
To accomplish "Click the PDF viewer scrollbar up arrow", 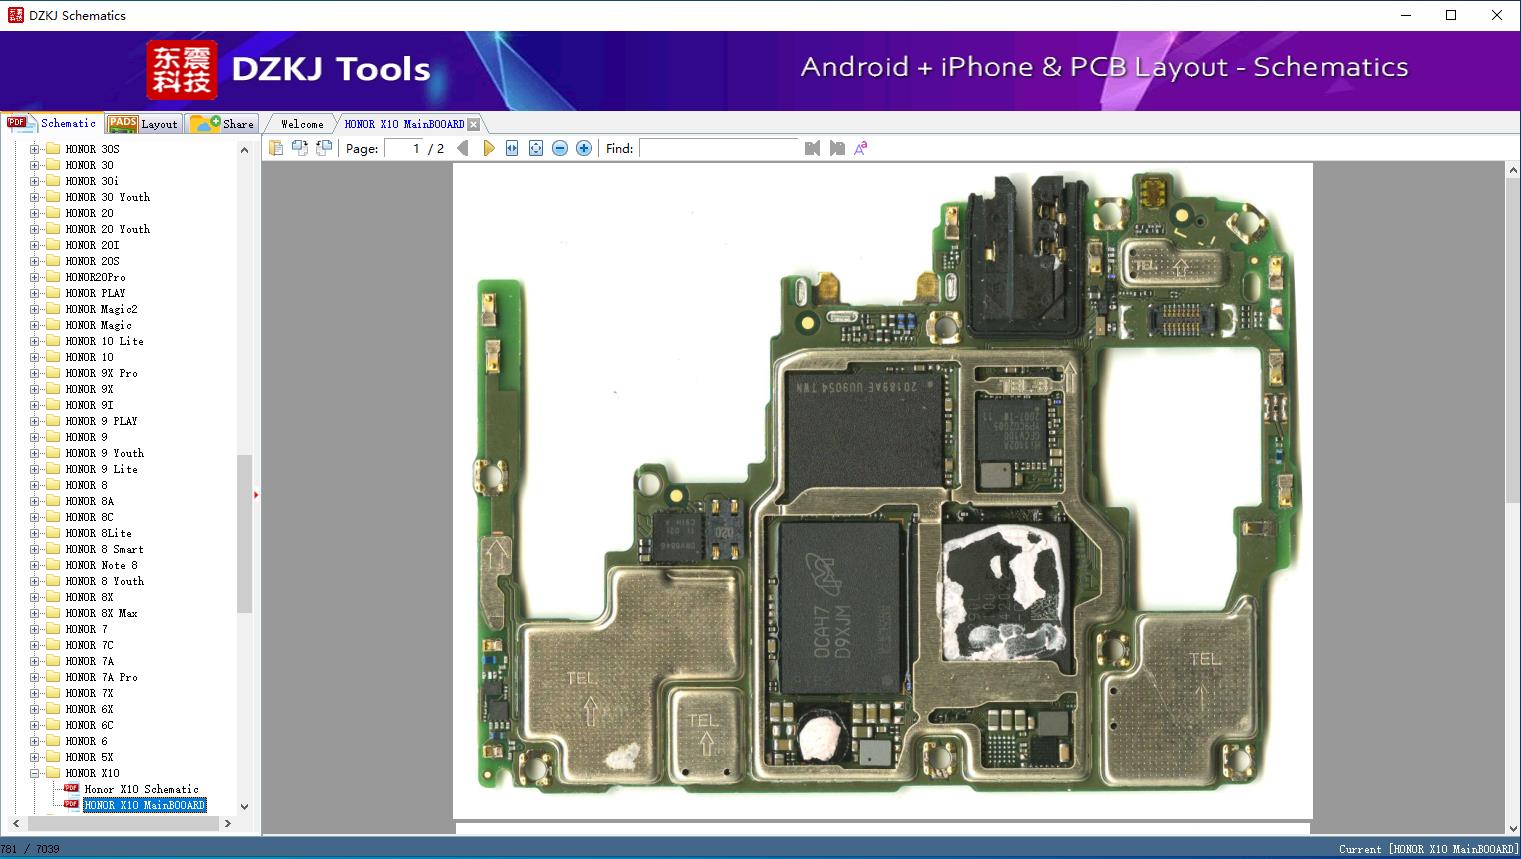I will 1513,171.
